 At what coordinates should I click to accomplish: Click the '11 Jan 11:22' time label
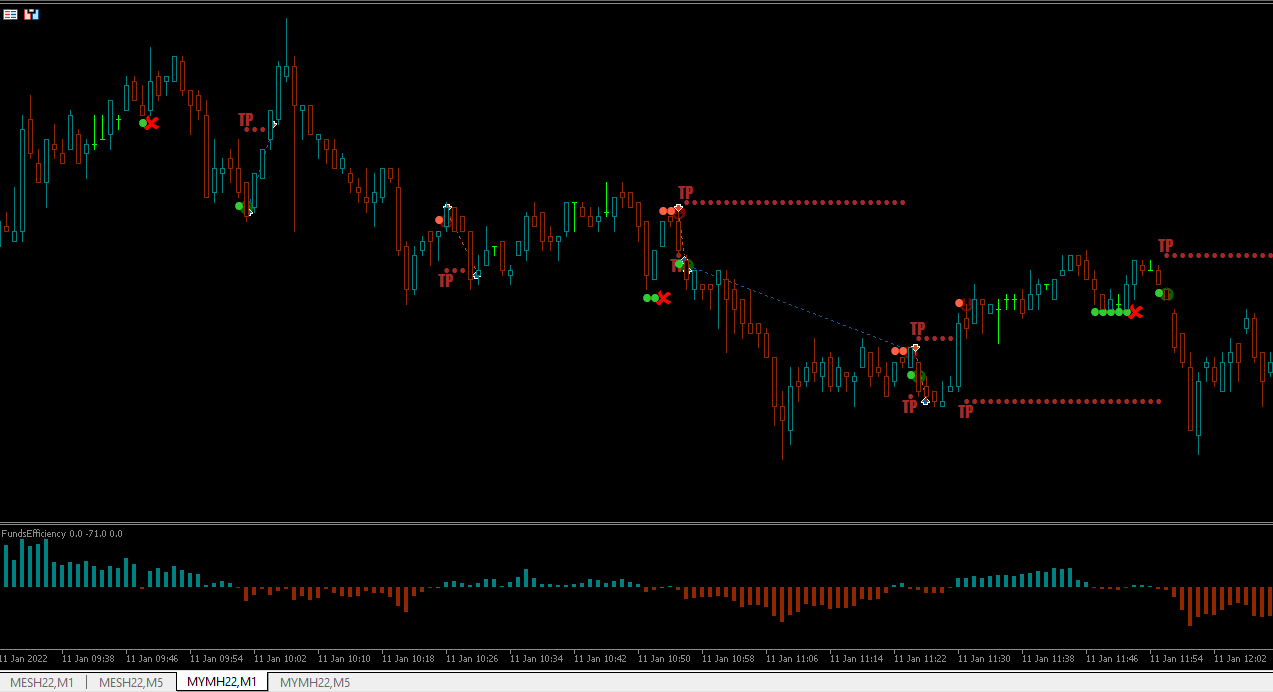(920, 659)
